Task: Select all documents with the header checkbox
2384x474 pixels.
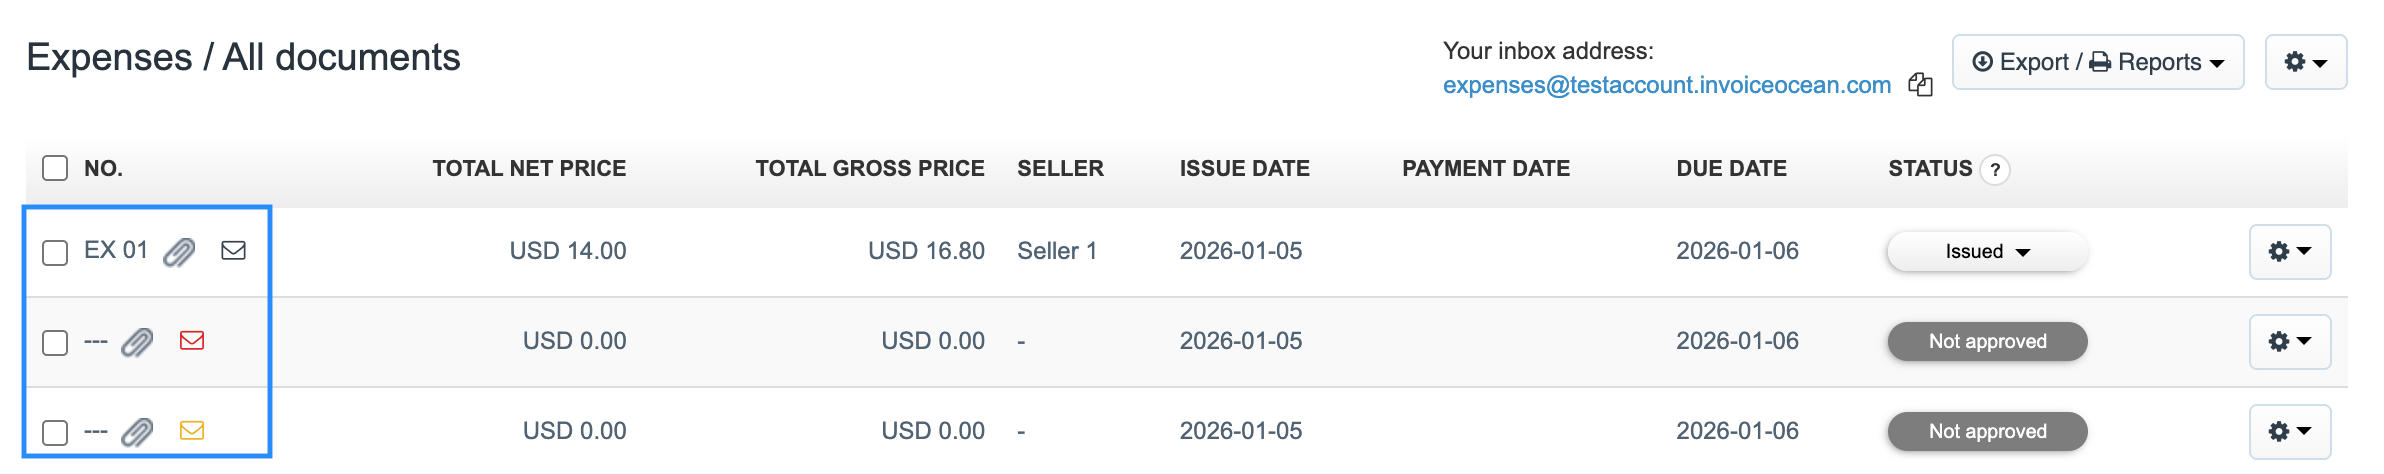Action: click(55, 168)
